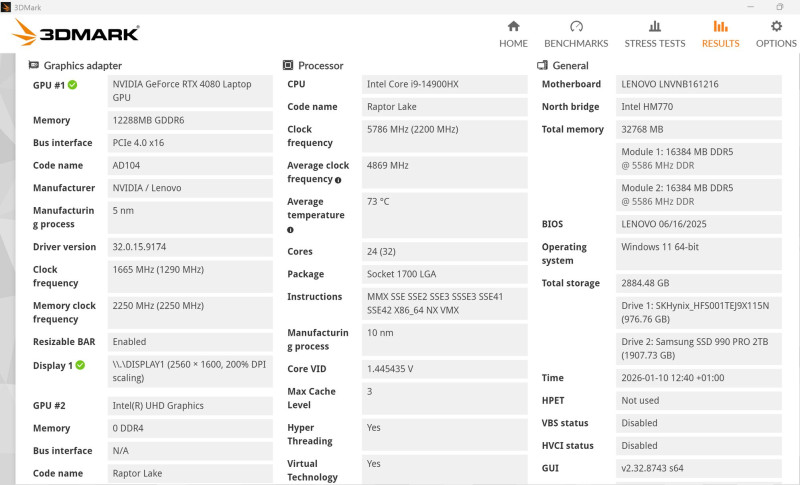
Task: Select the GPU name NVIDIA GeForce RTX 4080 Laptop
Action: tap(190, 91)
